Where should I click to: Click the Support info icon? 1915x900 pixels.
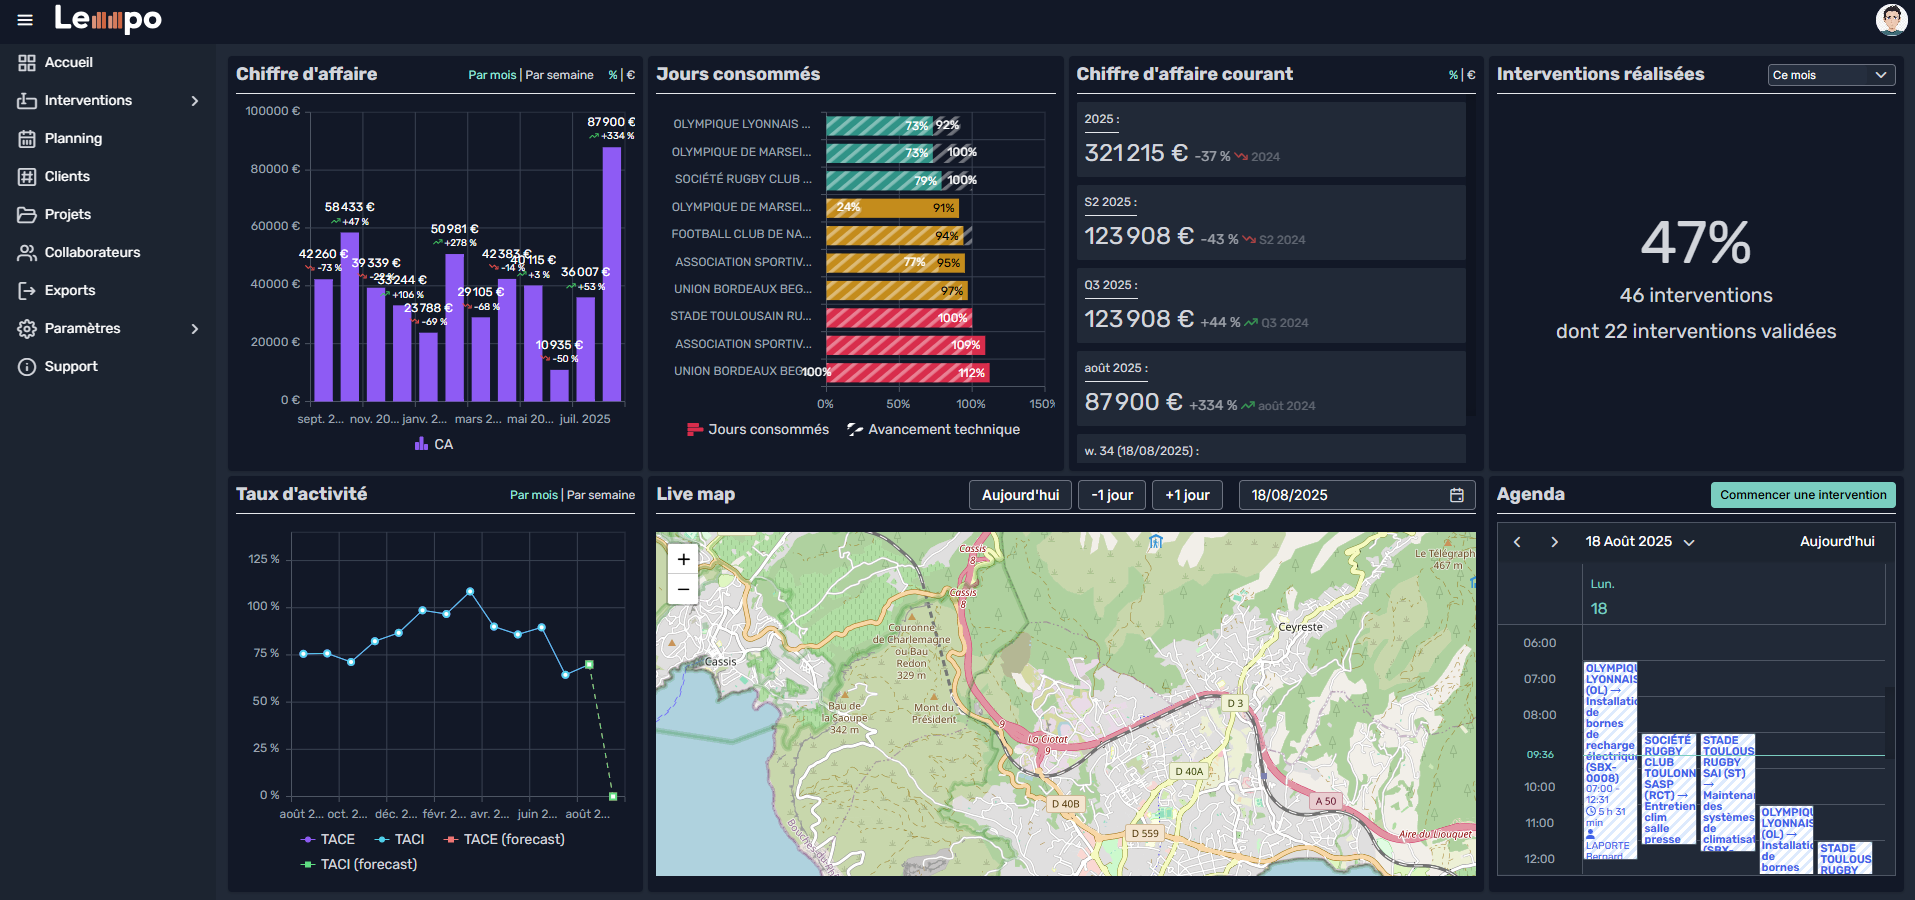27,367
